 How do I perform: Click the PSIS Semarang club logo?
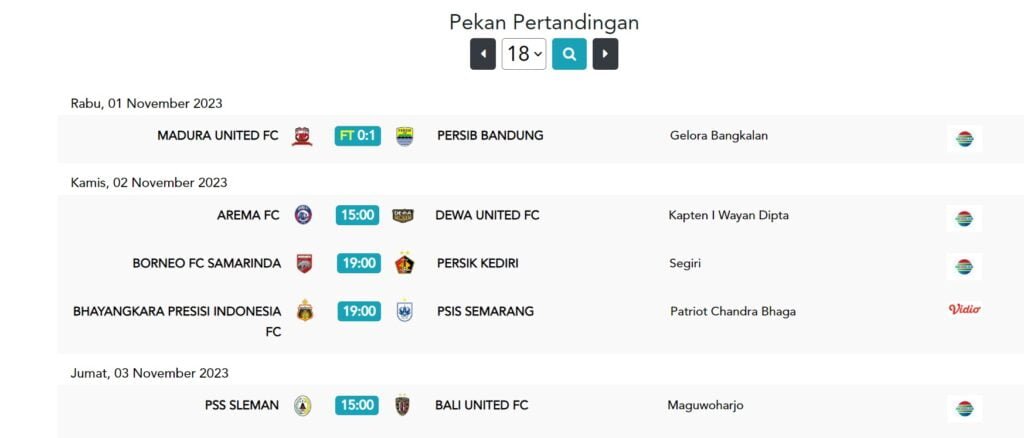[404, 311]
